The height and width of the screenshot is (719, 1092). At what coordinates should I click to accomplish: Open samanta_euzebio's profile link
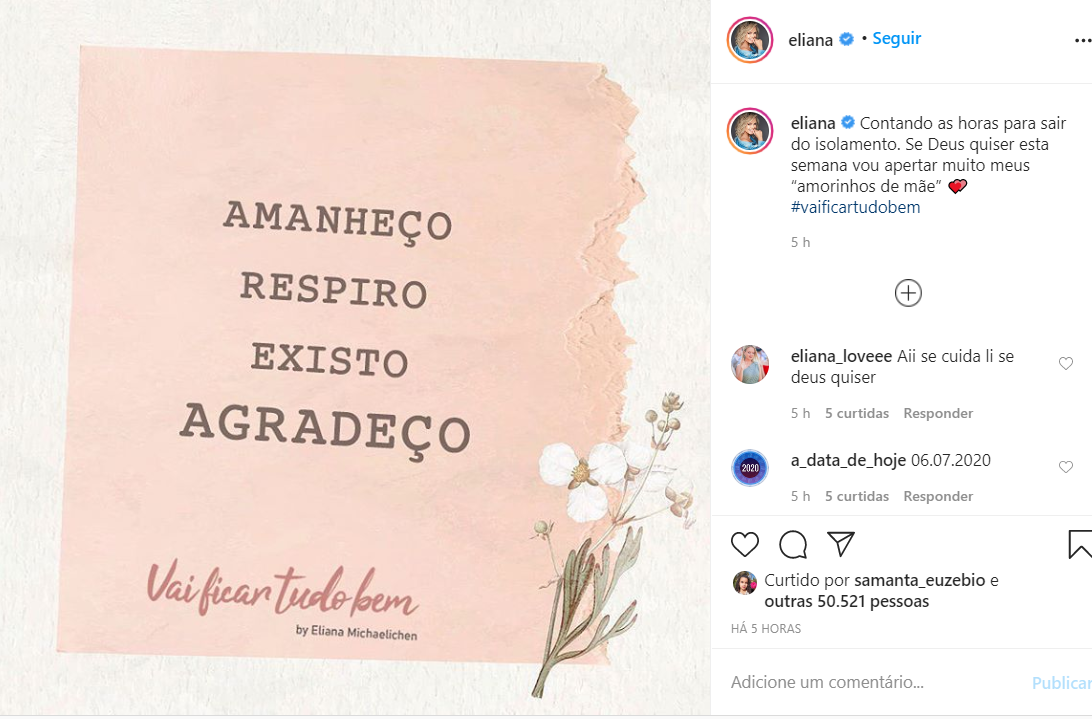coord(919,580)
